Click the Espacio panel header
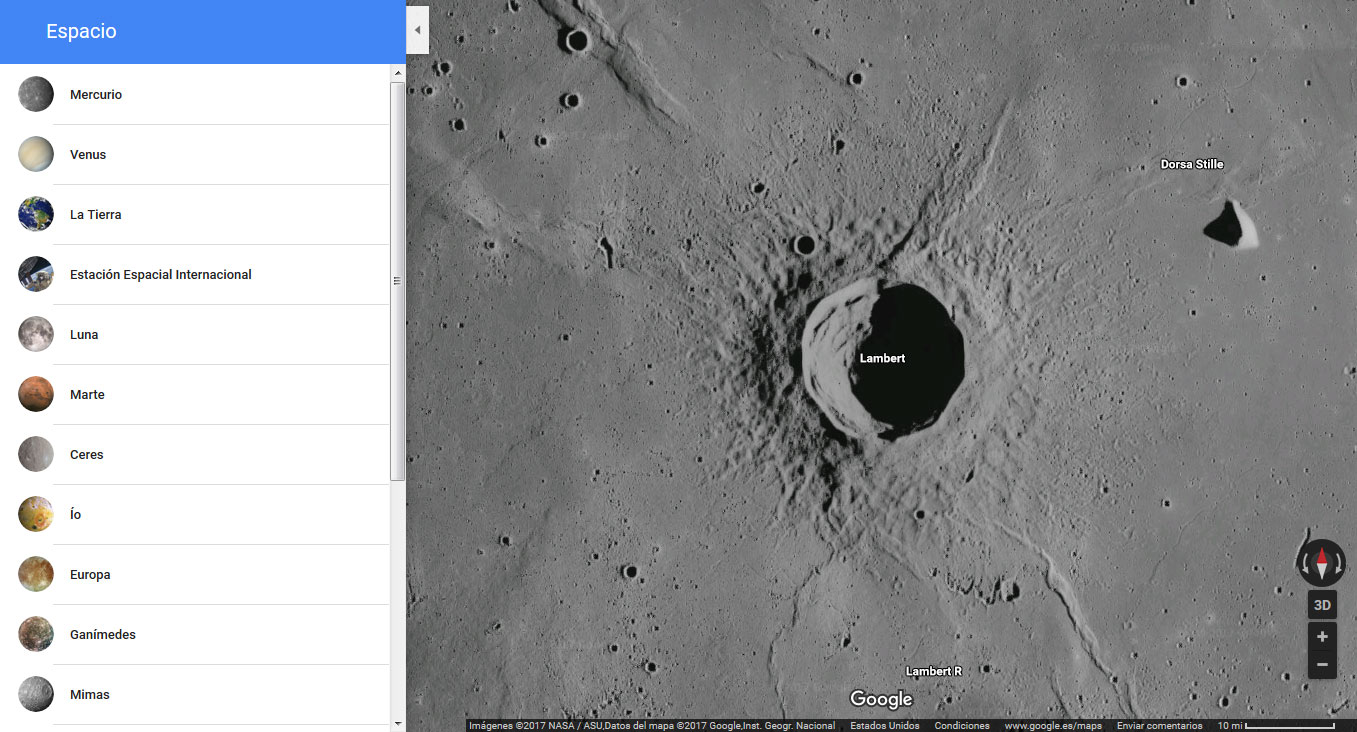The width and height of the screenshot is (1357, 732). coord(203,32)
